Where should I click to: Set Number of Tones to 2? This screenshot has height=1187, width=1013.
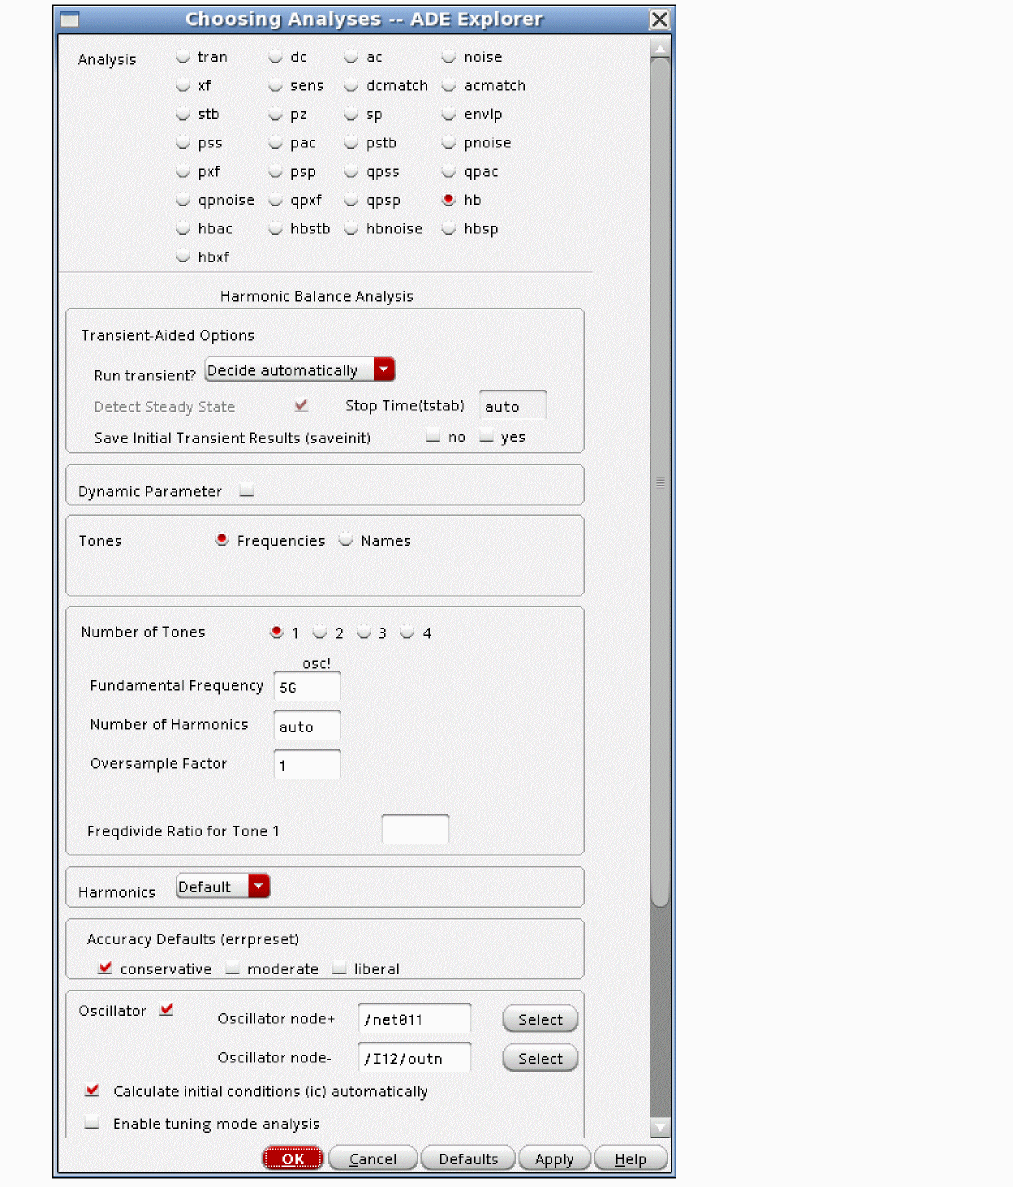point(320,632)
